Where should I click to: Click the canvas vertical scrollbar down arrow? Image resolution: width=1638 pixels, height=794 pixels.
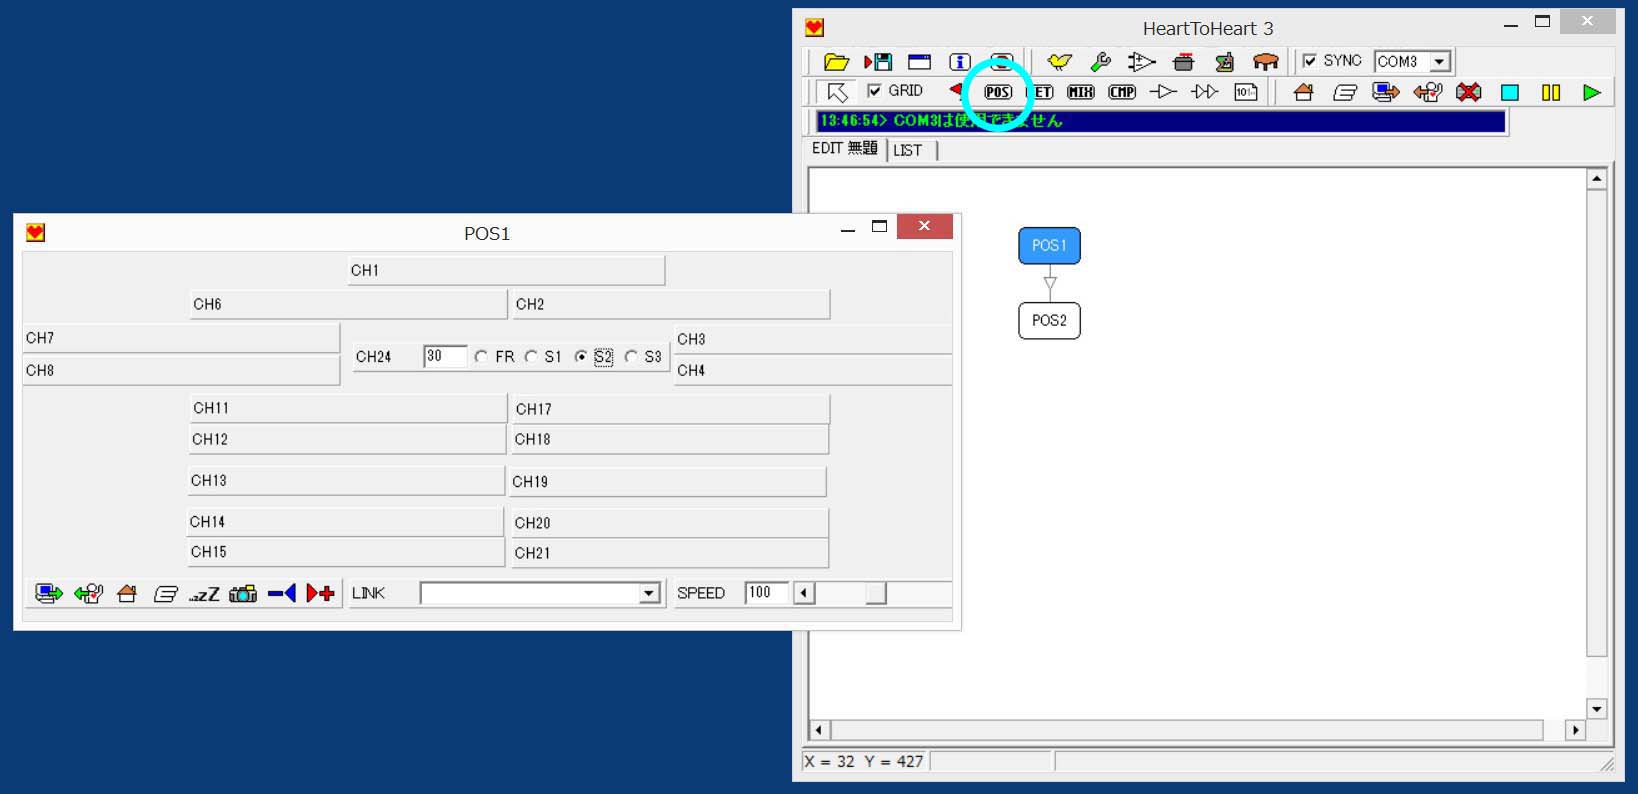[x=1597, y=709]
